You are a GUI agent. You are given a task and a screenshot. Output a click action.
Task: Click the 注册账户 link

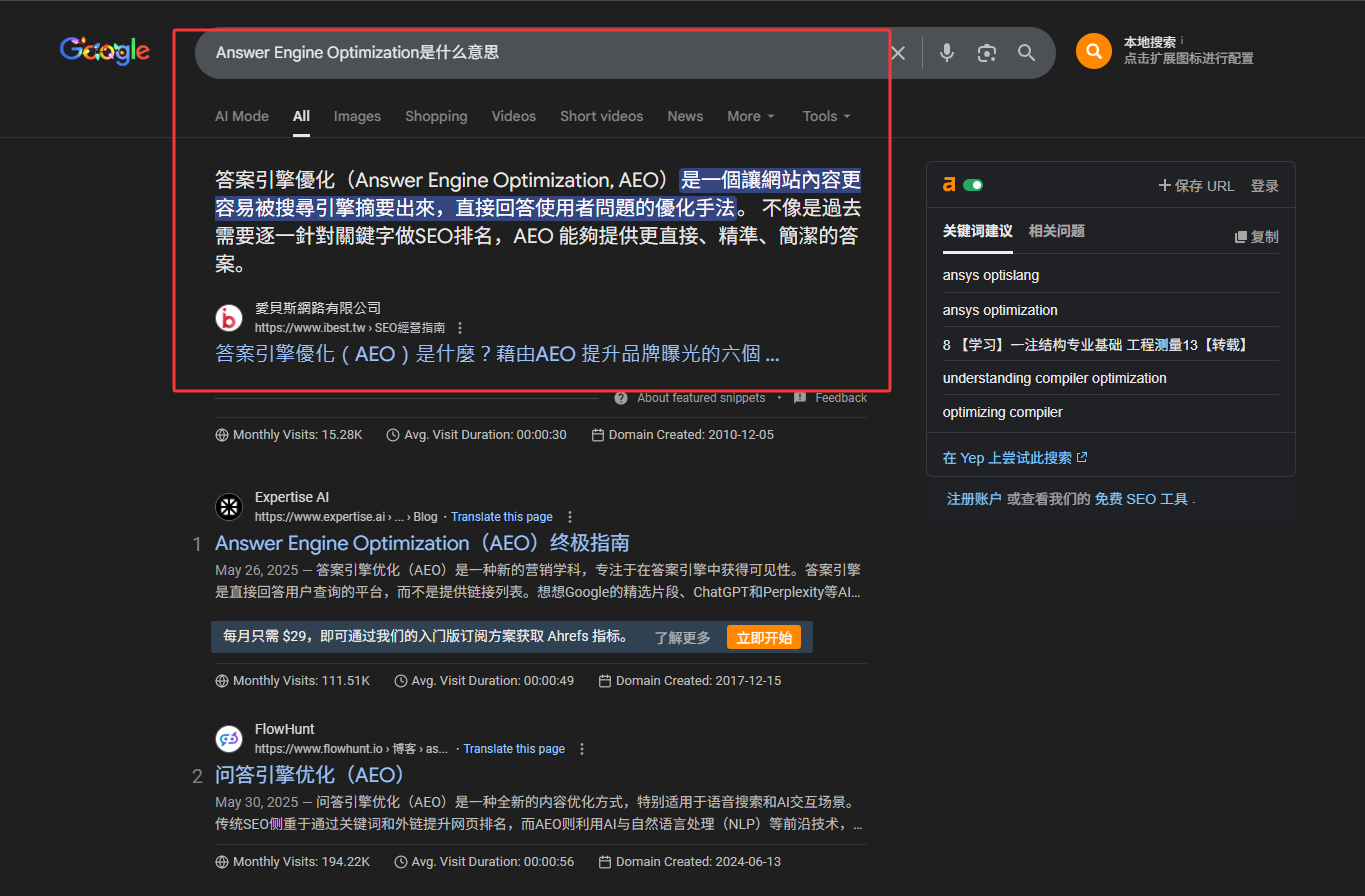click(974, 498)
